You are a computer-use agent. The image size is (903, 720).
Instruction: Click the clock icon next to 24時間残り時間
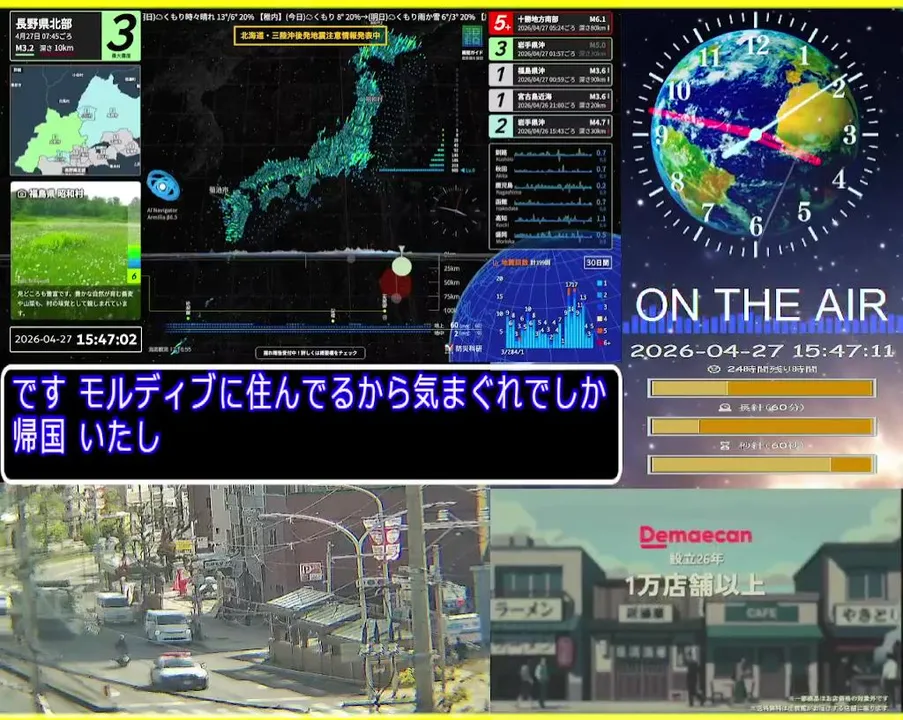tap(714, 369)
